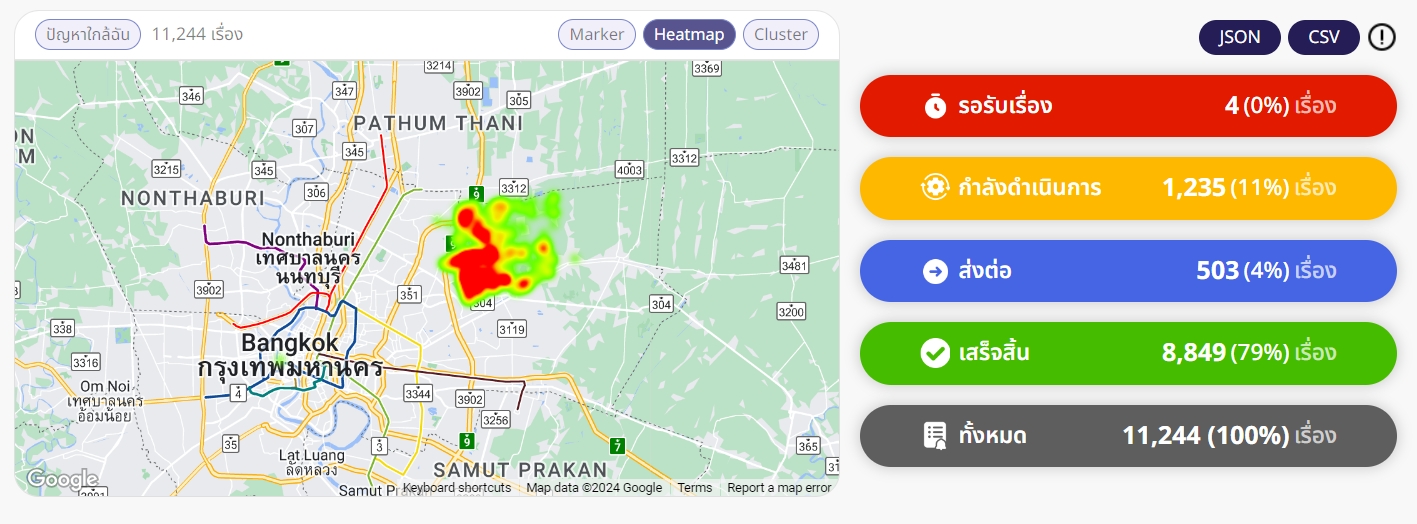Open the map Terms link
The image size is (1417, 524).
pyautogui.click(x=694, y=488)
